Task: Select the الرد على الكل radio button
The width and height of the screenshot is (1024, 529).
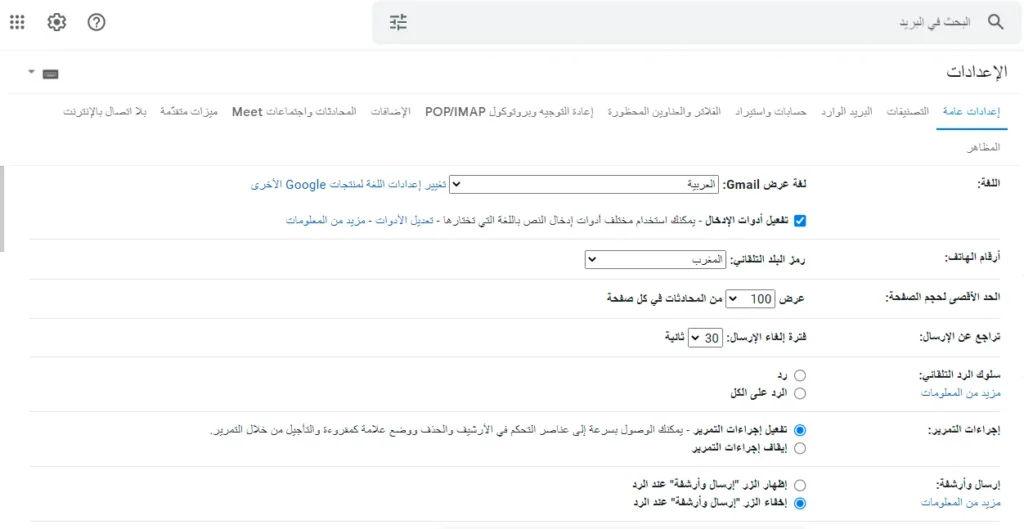Action: pos(800,393)
